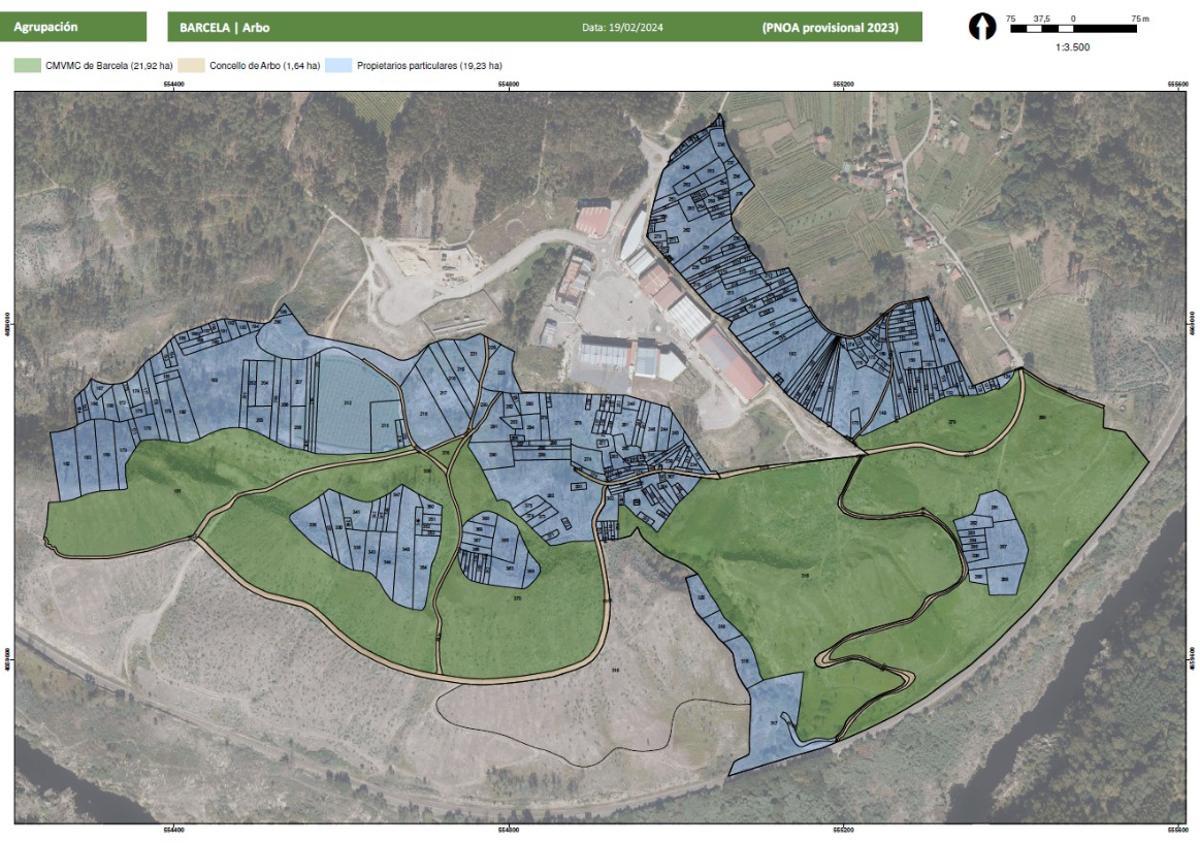Click the beige Concello de Arbo legend swatch

[191, 66]
